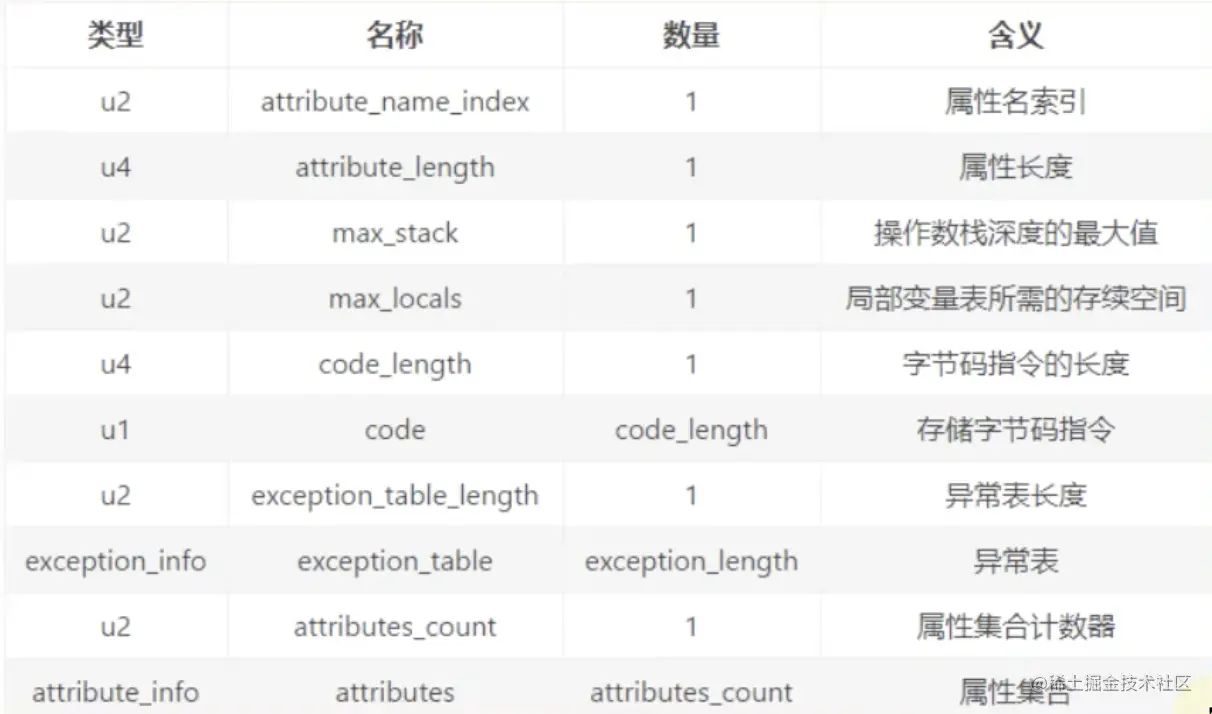Select the exception_table name cell

(395, 562)
